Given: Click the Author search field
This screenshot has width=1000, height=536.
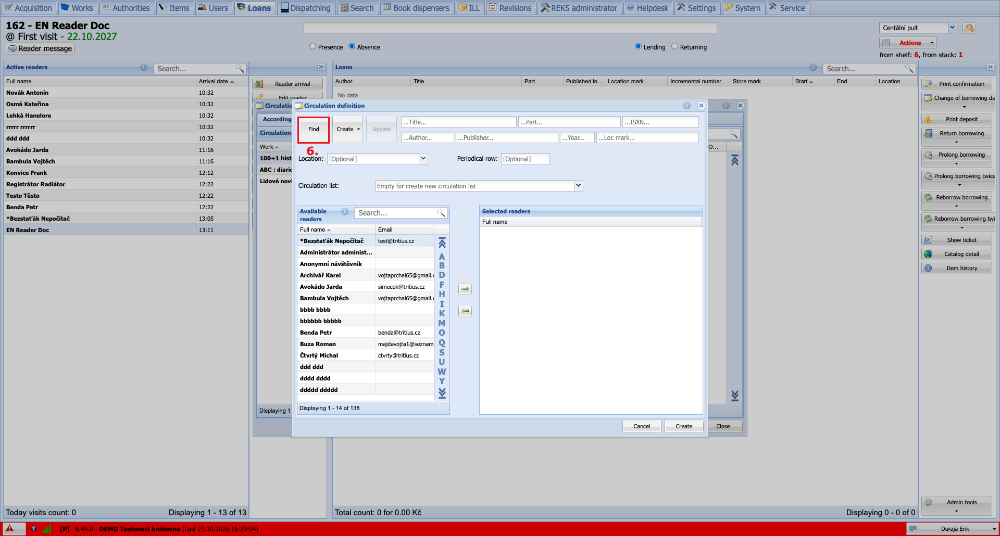Looking at the screenshot, I should tap(427, 137).
